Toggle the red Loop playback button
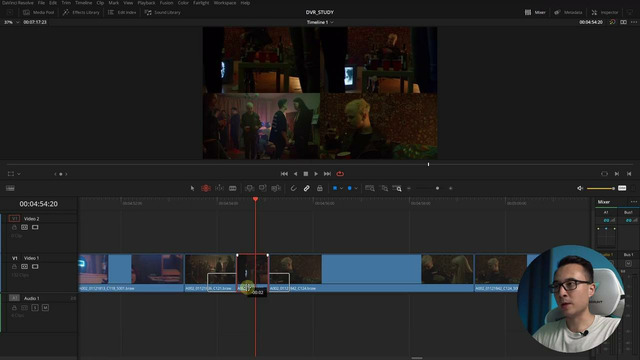 tap(340, 174)
